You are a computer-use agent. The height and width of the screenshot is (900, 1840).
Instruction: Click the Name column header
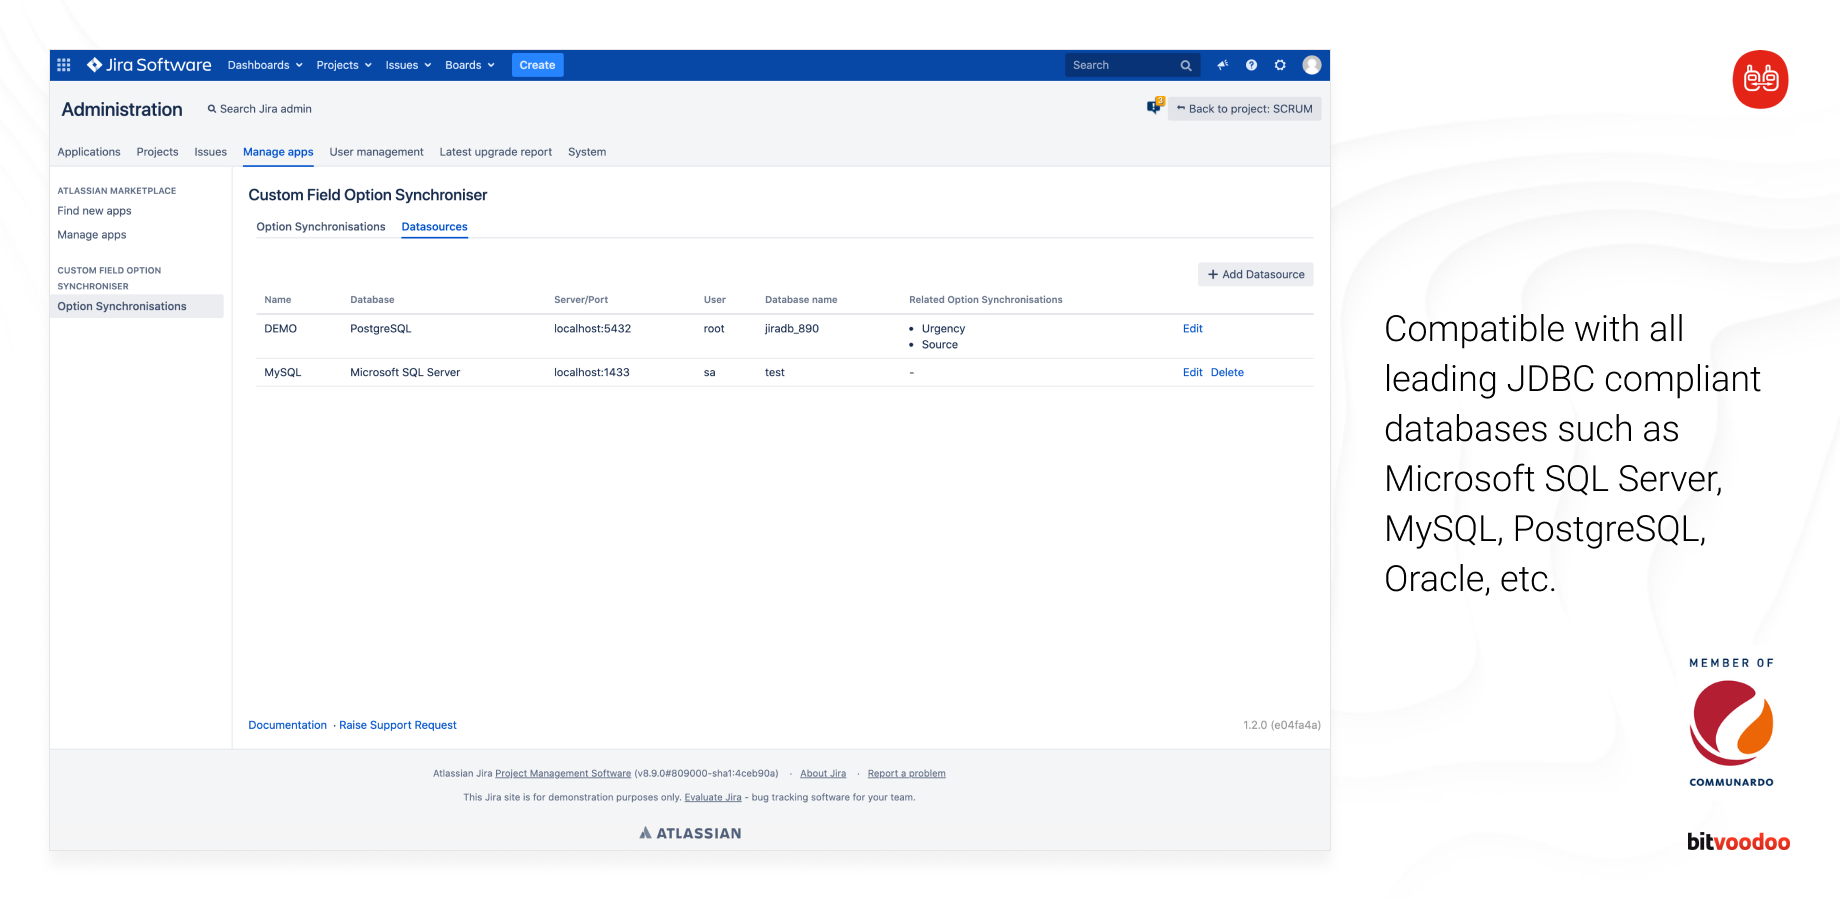(x=277, y=300)
